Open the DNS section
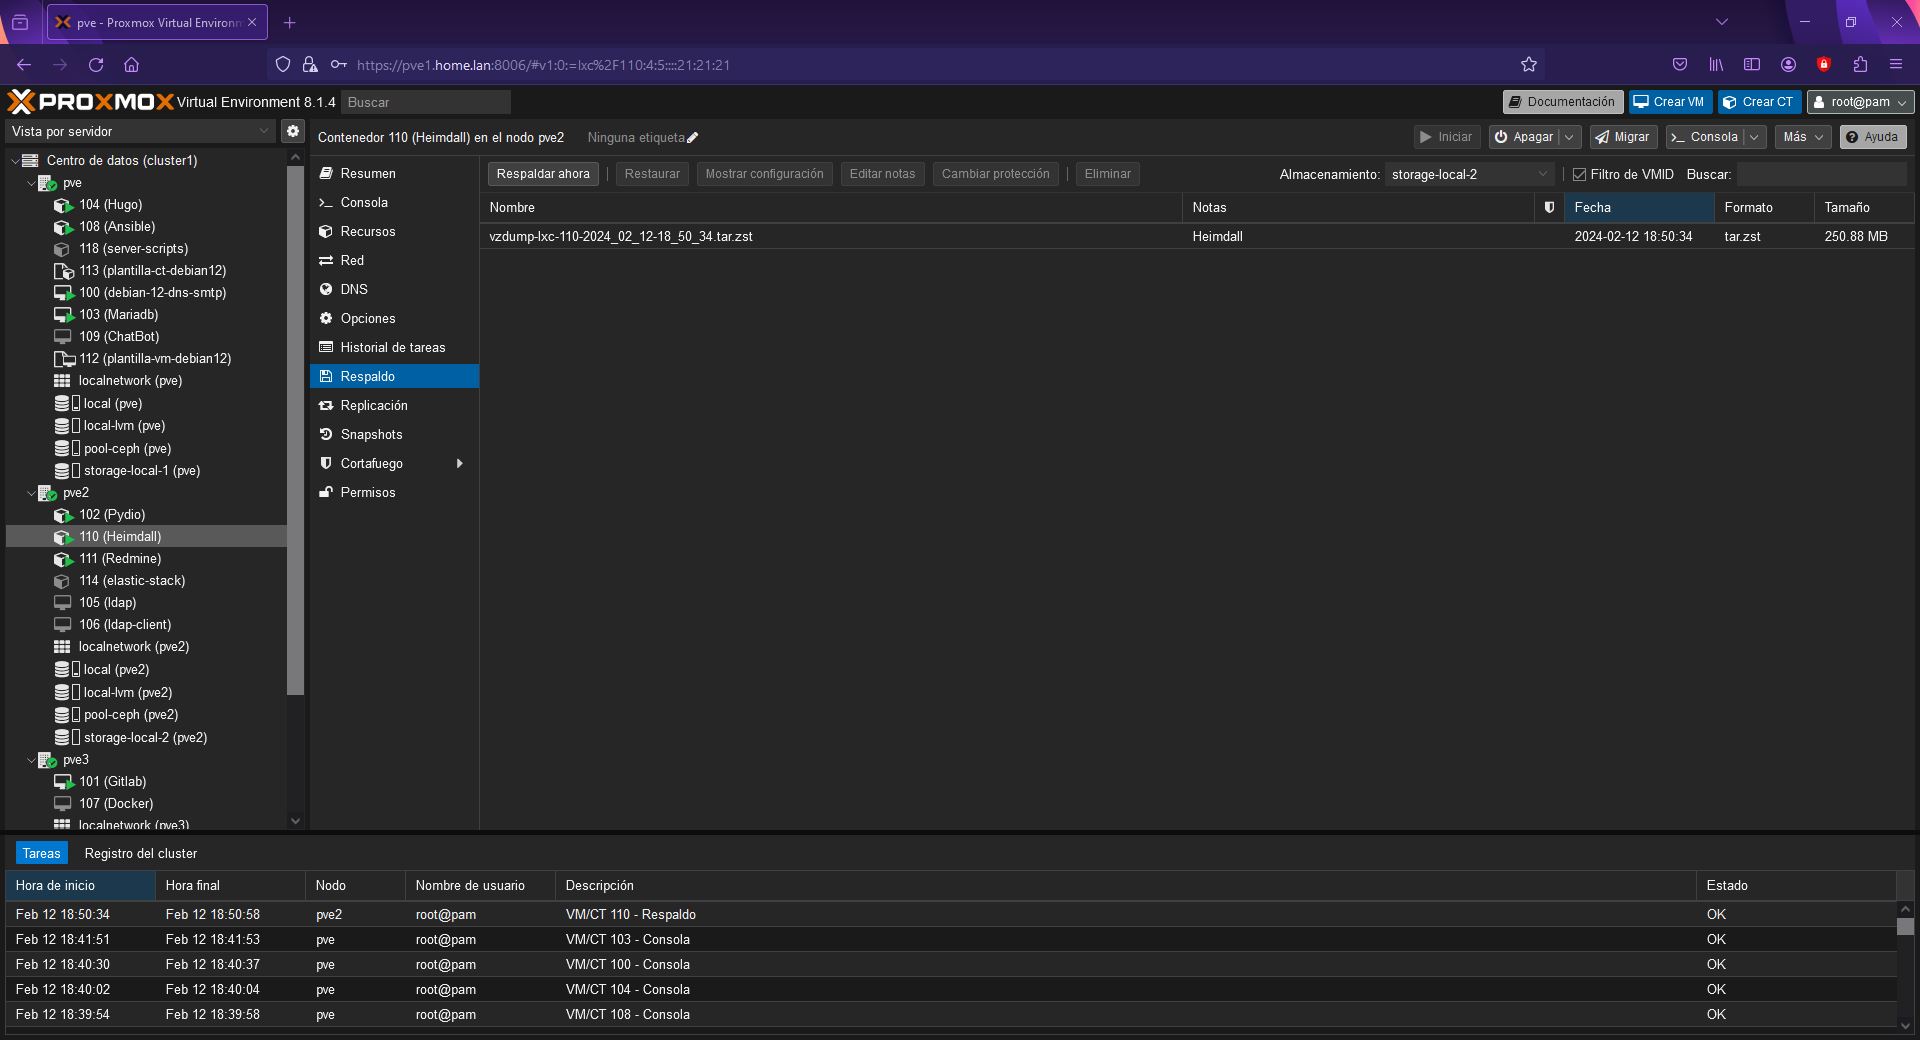This screenshot has height=1040, width=1920. [394, 290]
